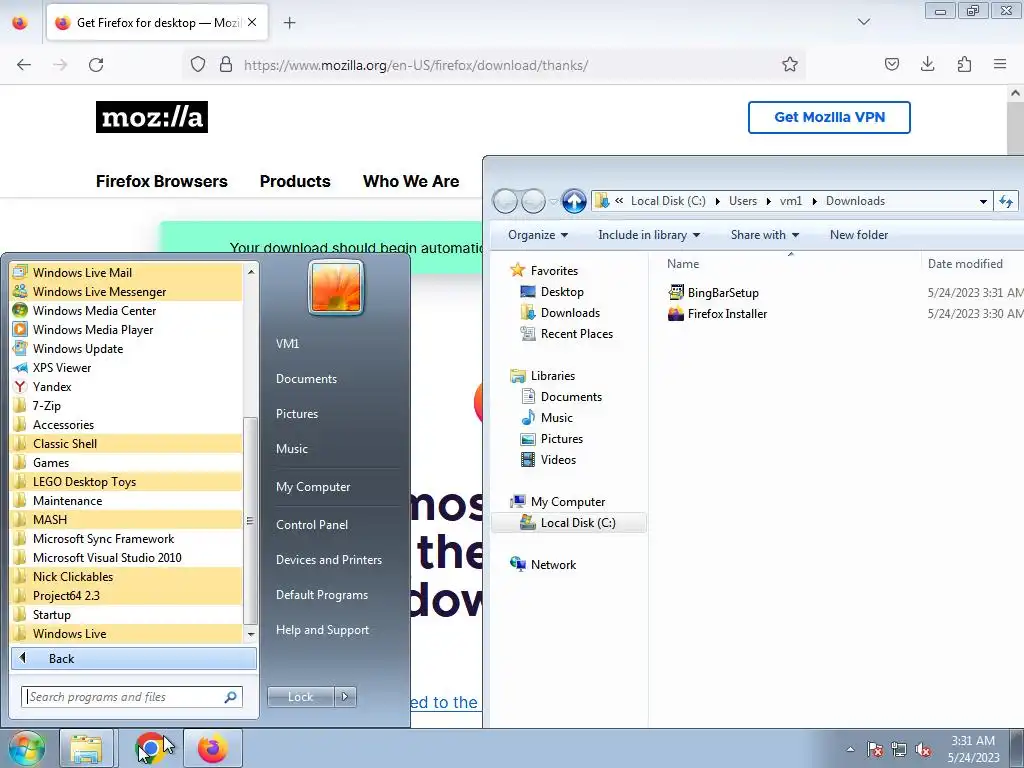Launch Windows Live Messenger
The image size is (1024, 768).
127,291
